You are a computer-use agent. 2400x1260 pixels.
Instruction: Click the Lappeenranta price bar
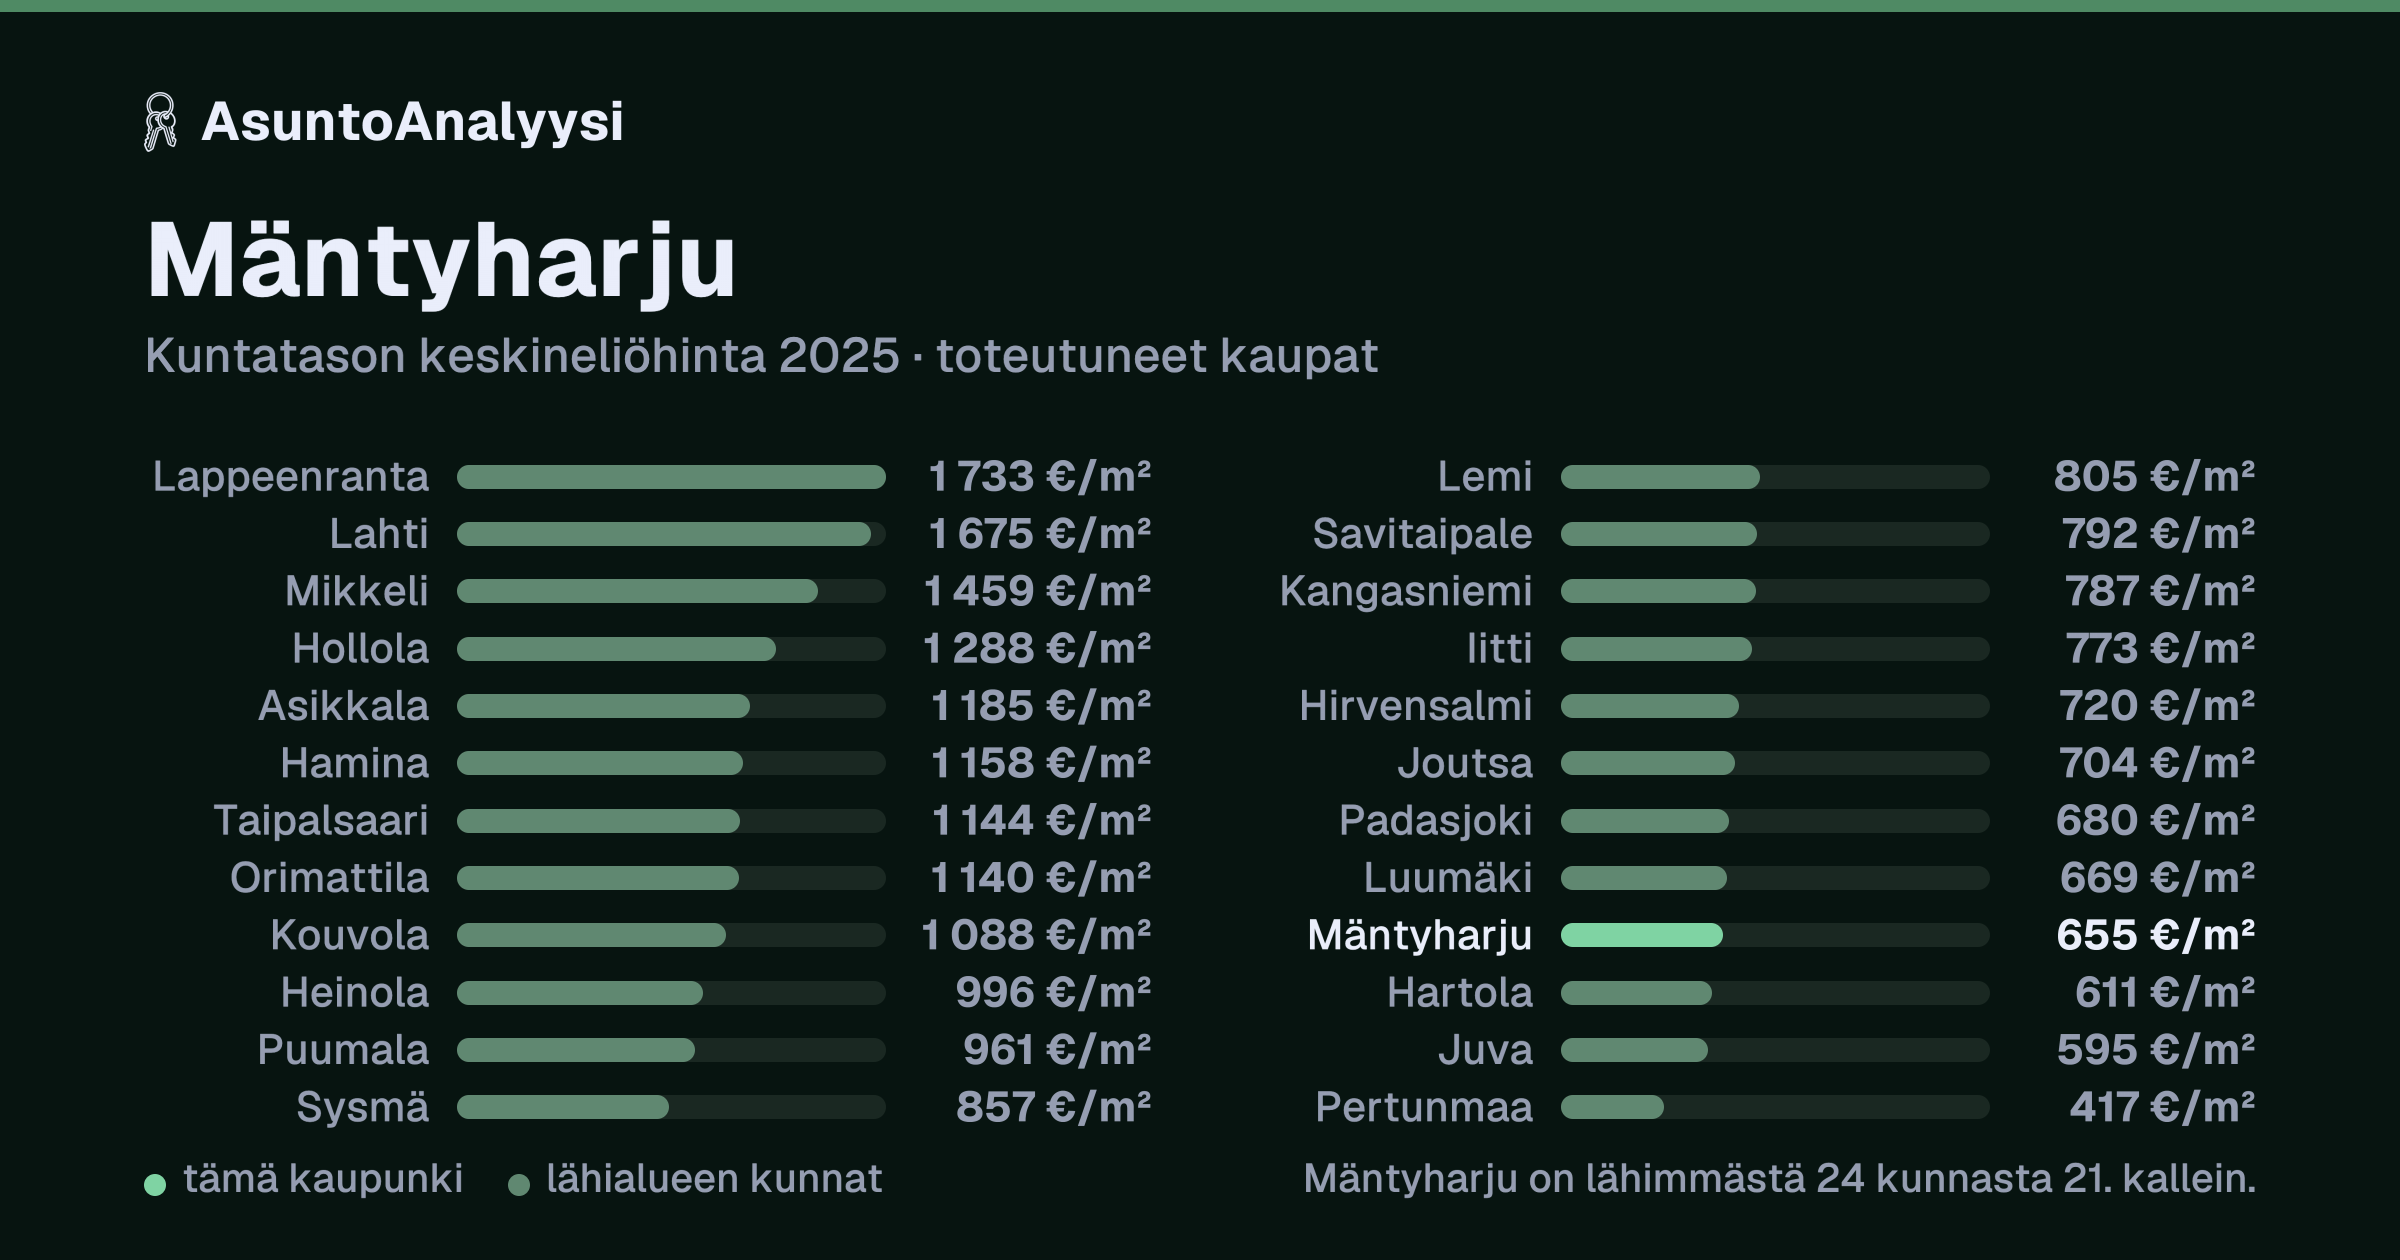[x=671, y=477]
